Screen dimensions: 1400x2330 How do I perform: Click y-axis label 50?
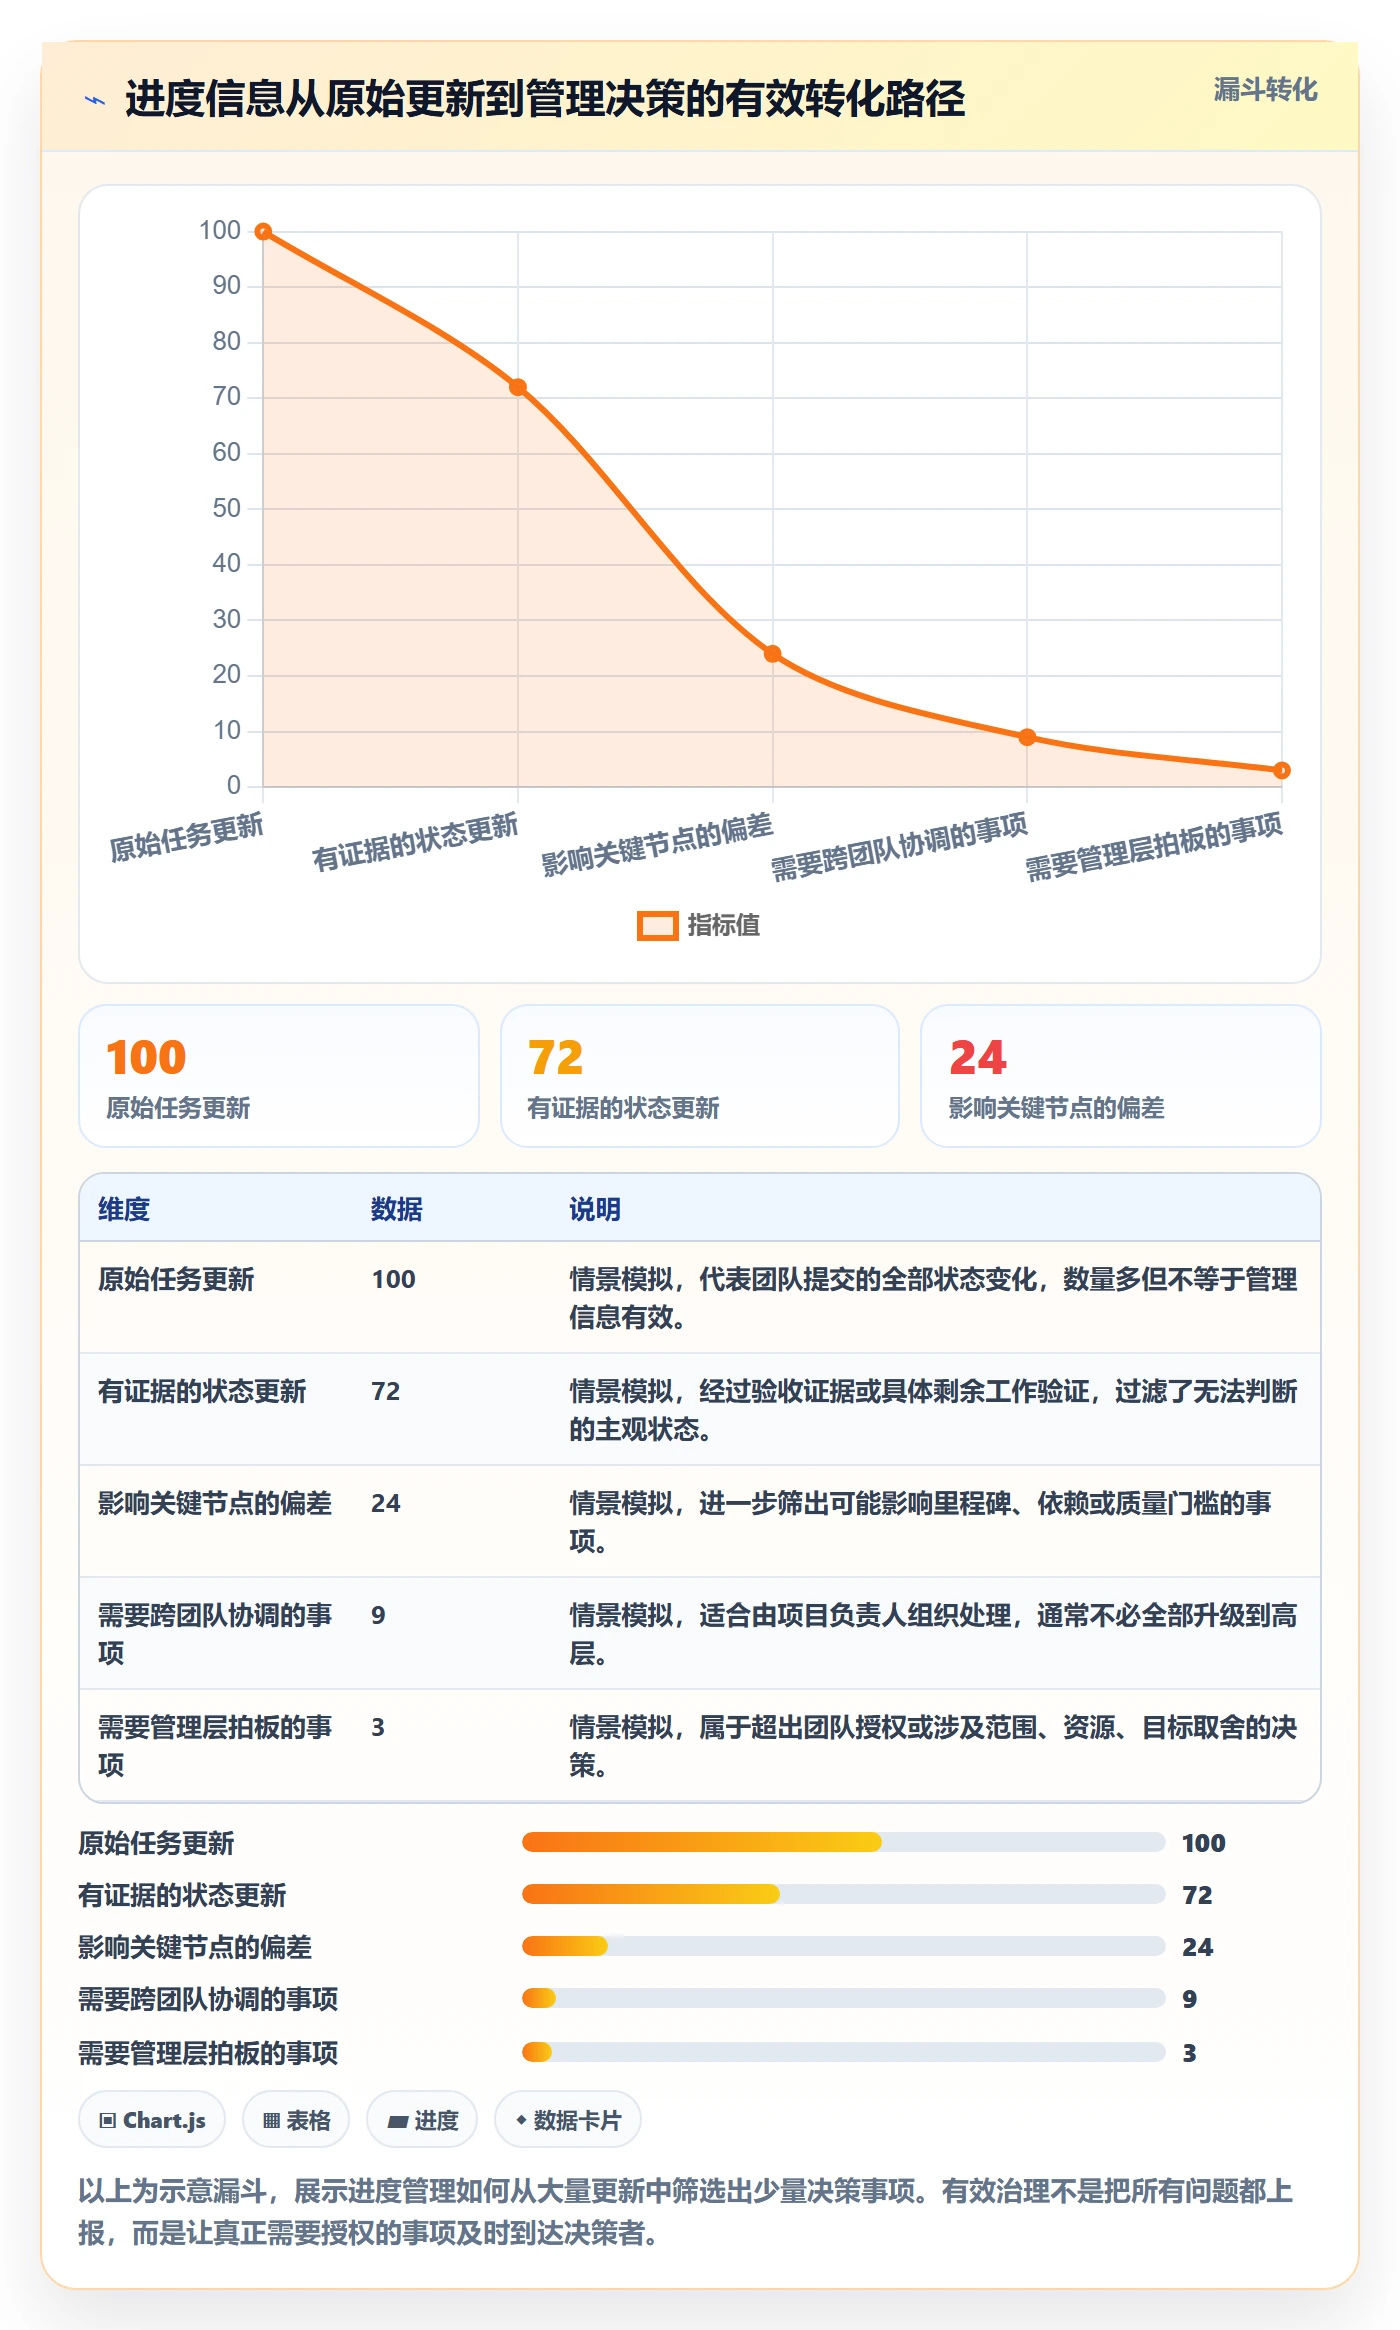(227, 508)
